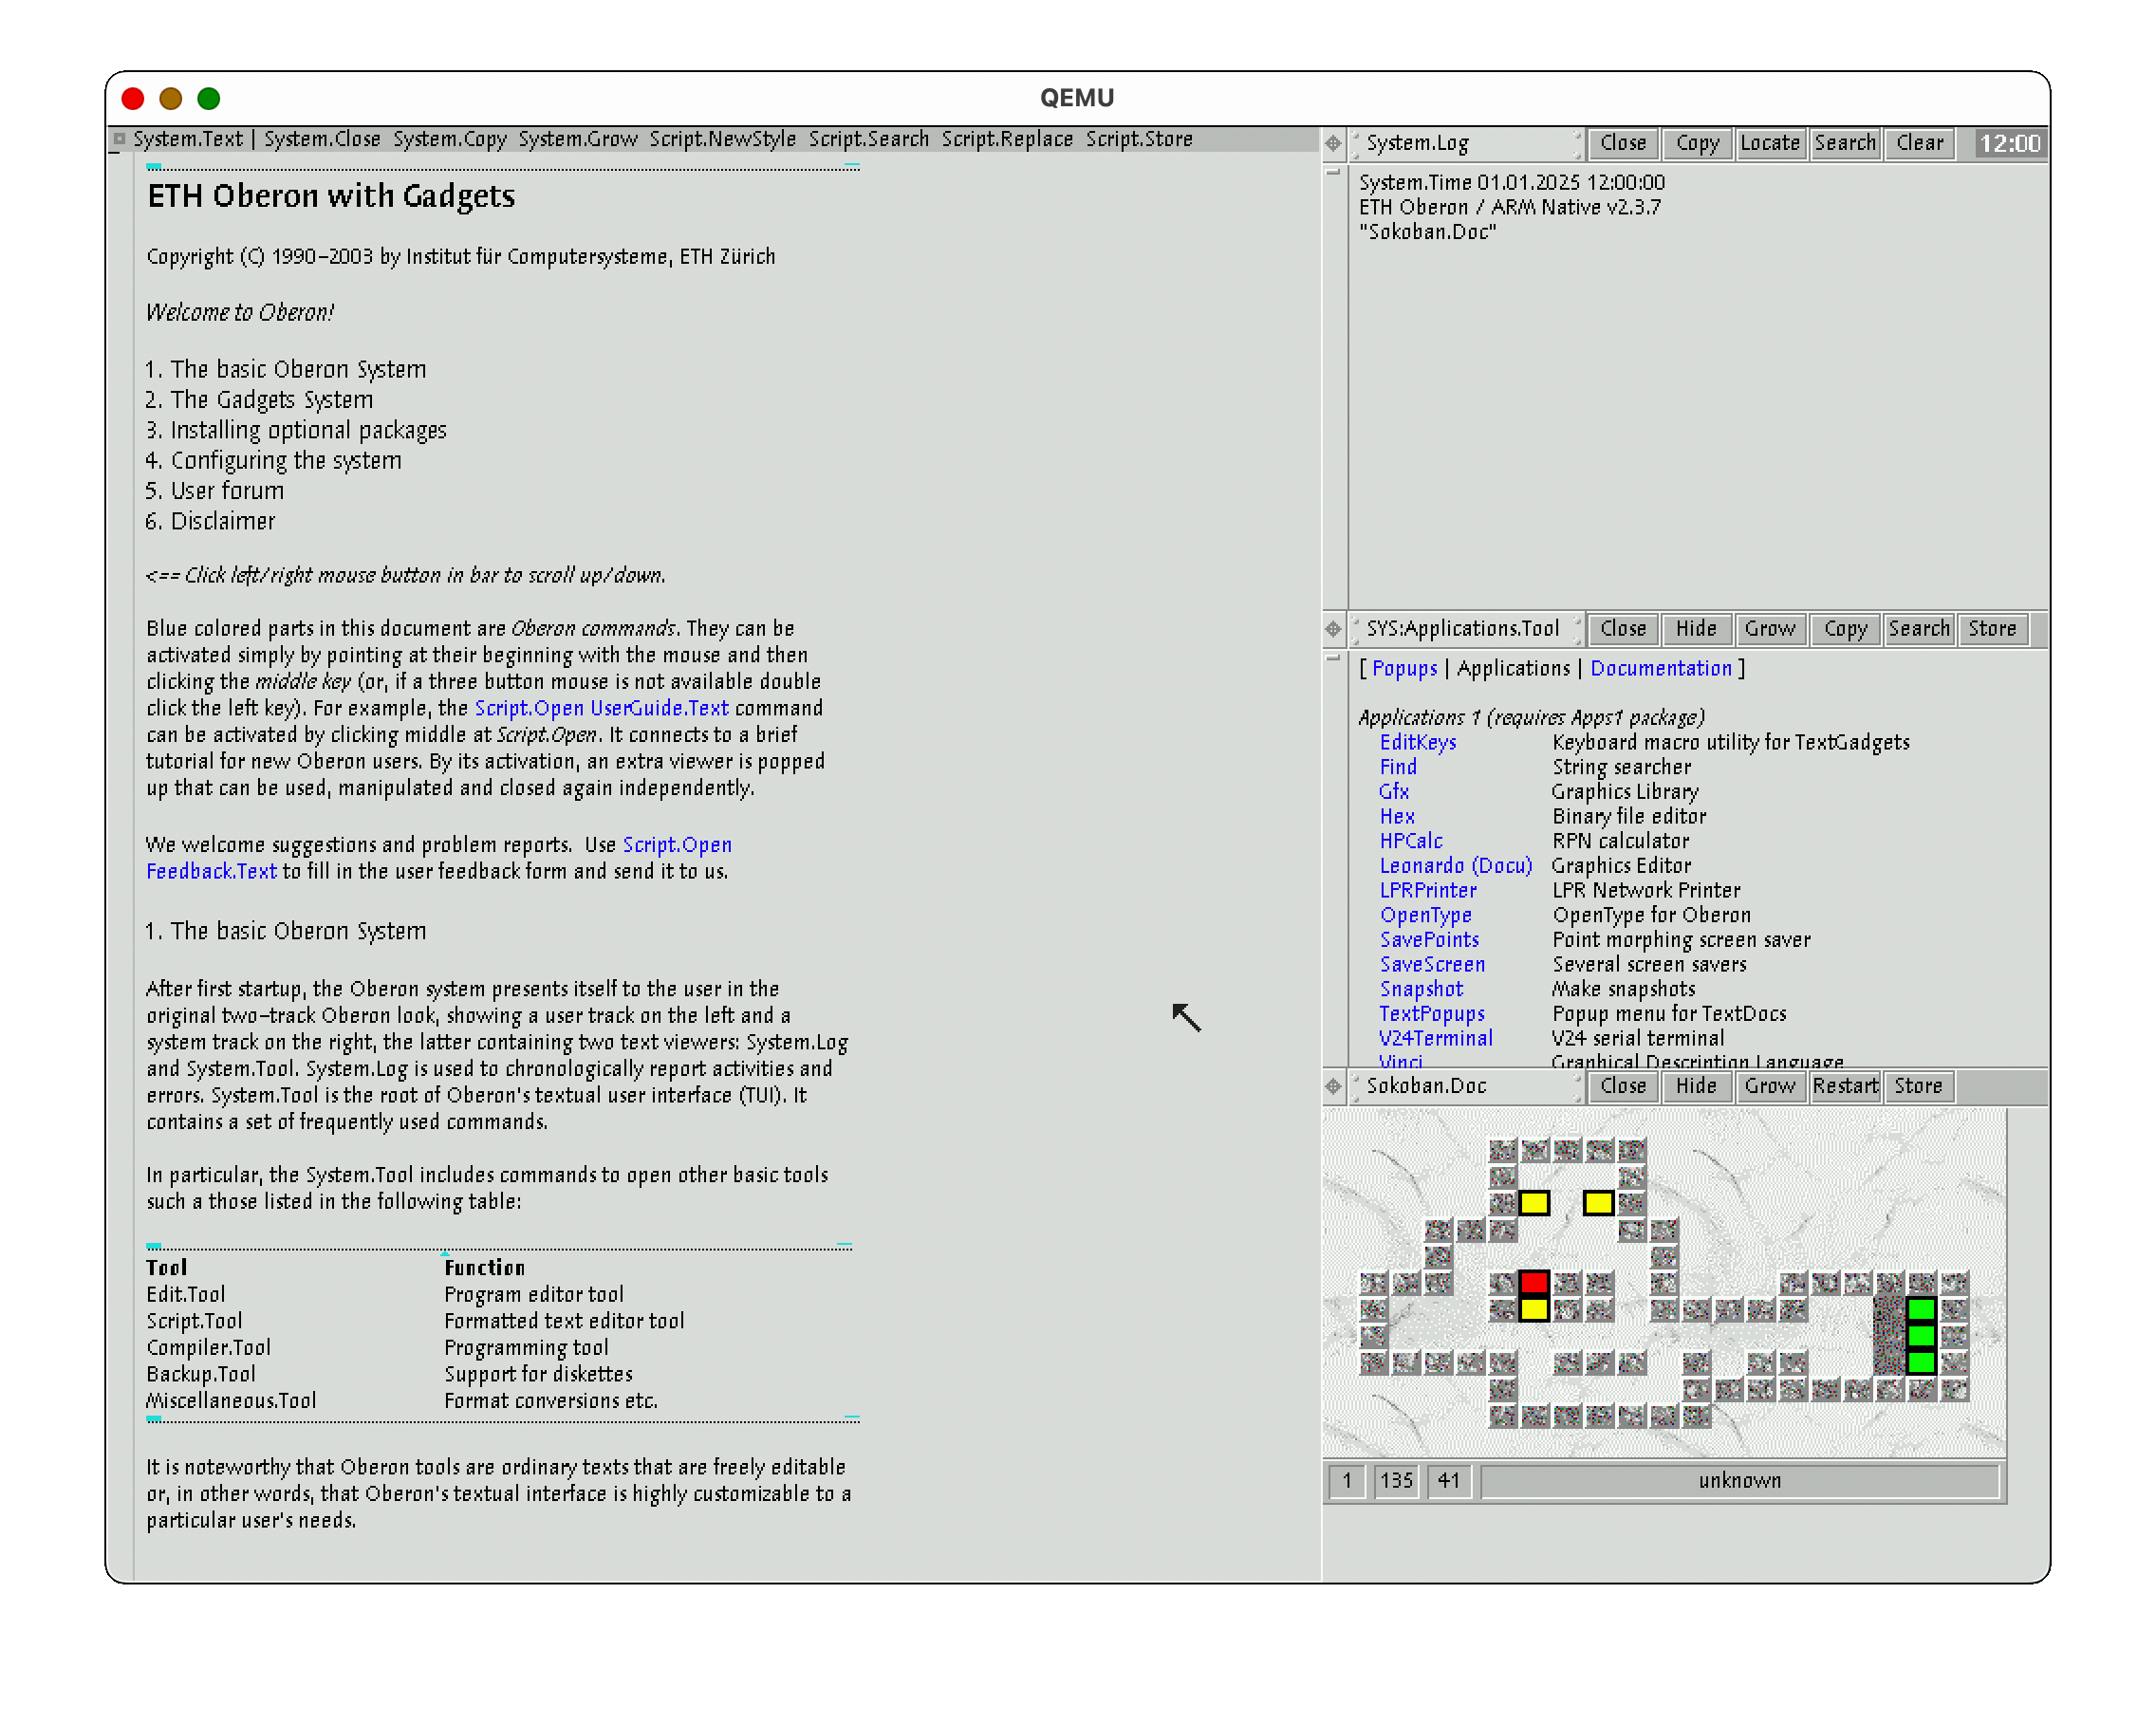The image size is (2156, 1723).
Task: Grow the Applications.Tool viewer
Action: click(1769, 629)
